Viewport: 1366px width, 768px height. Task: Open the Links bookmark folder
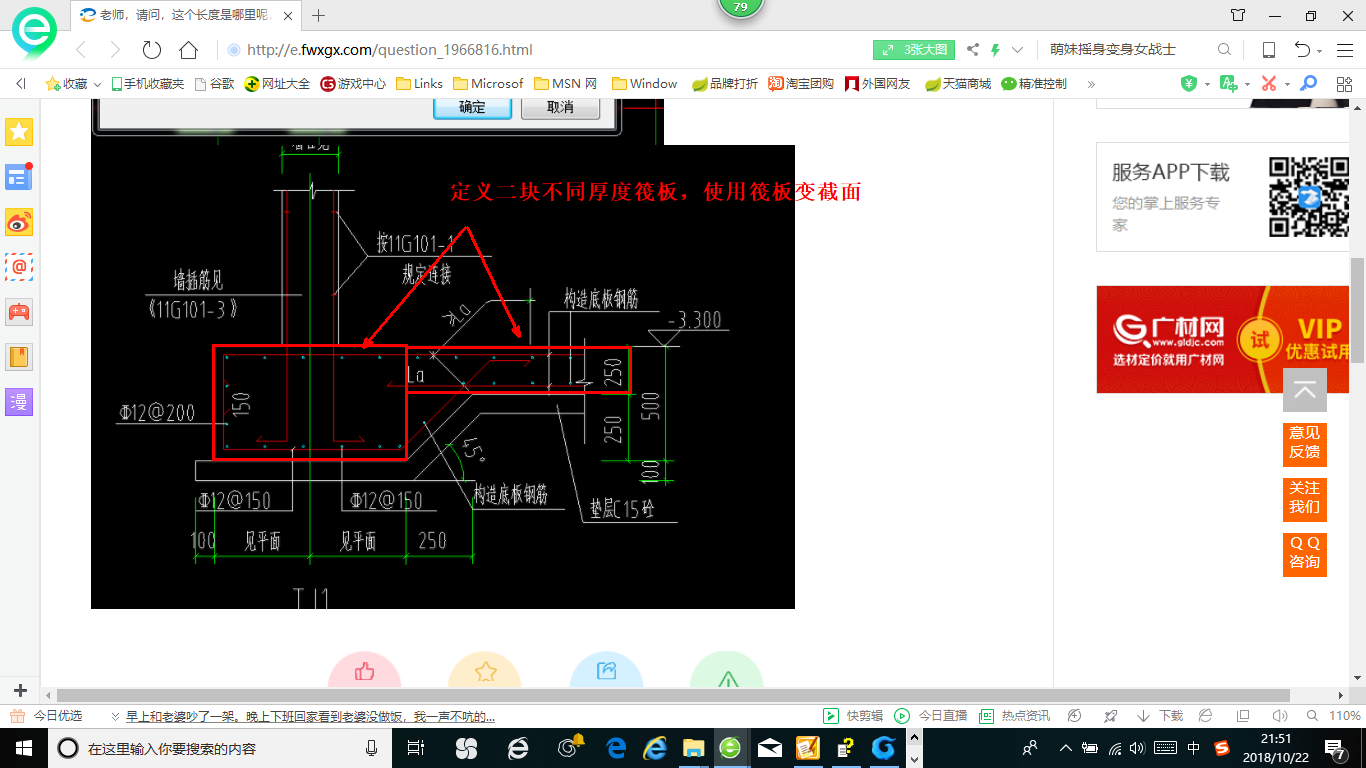[x=420, y=84]
